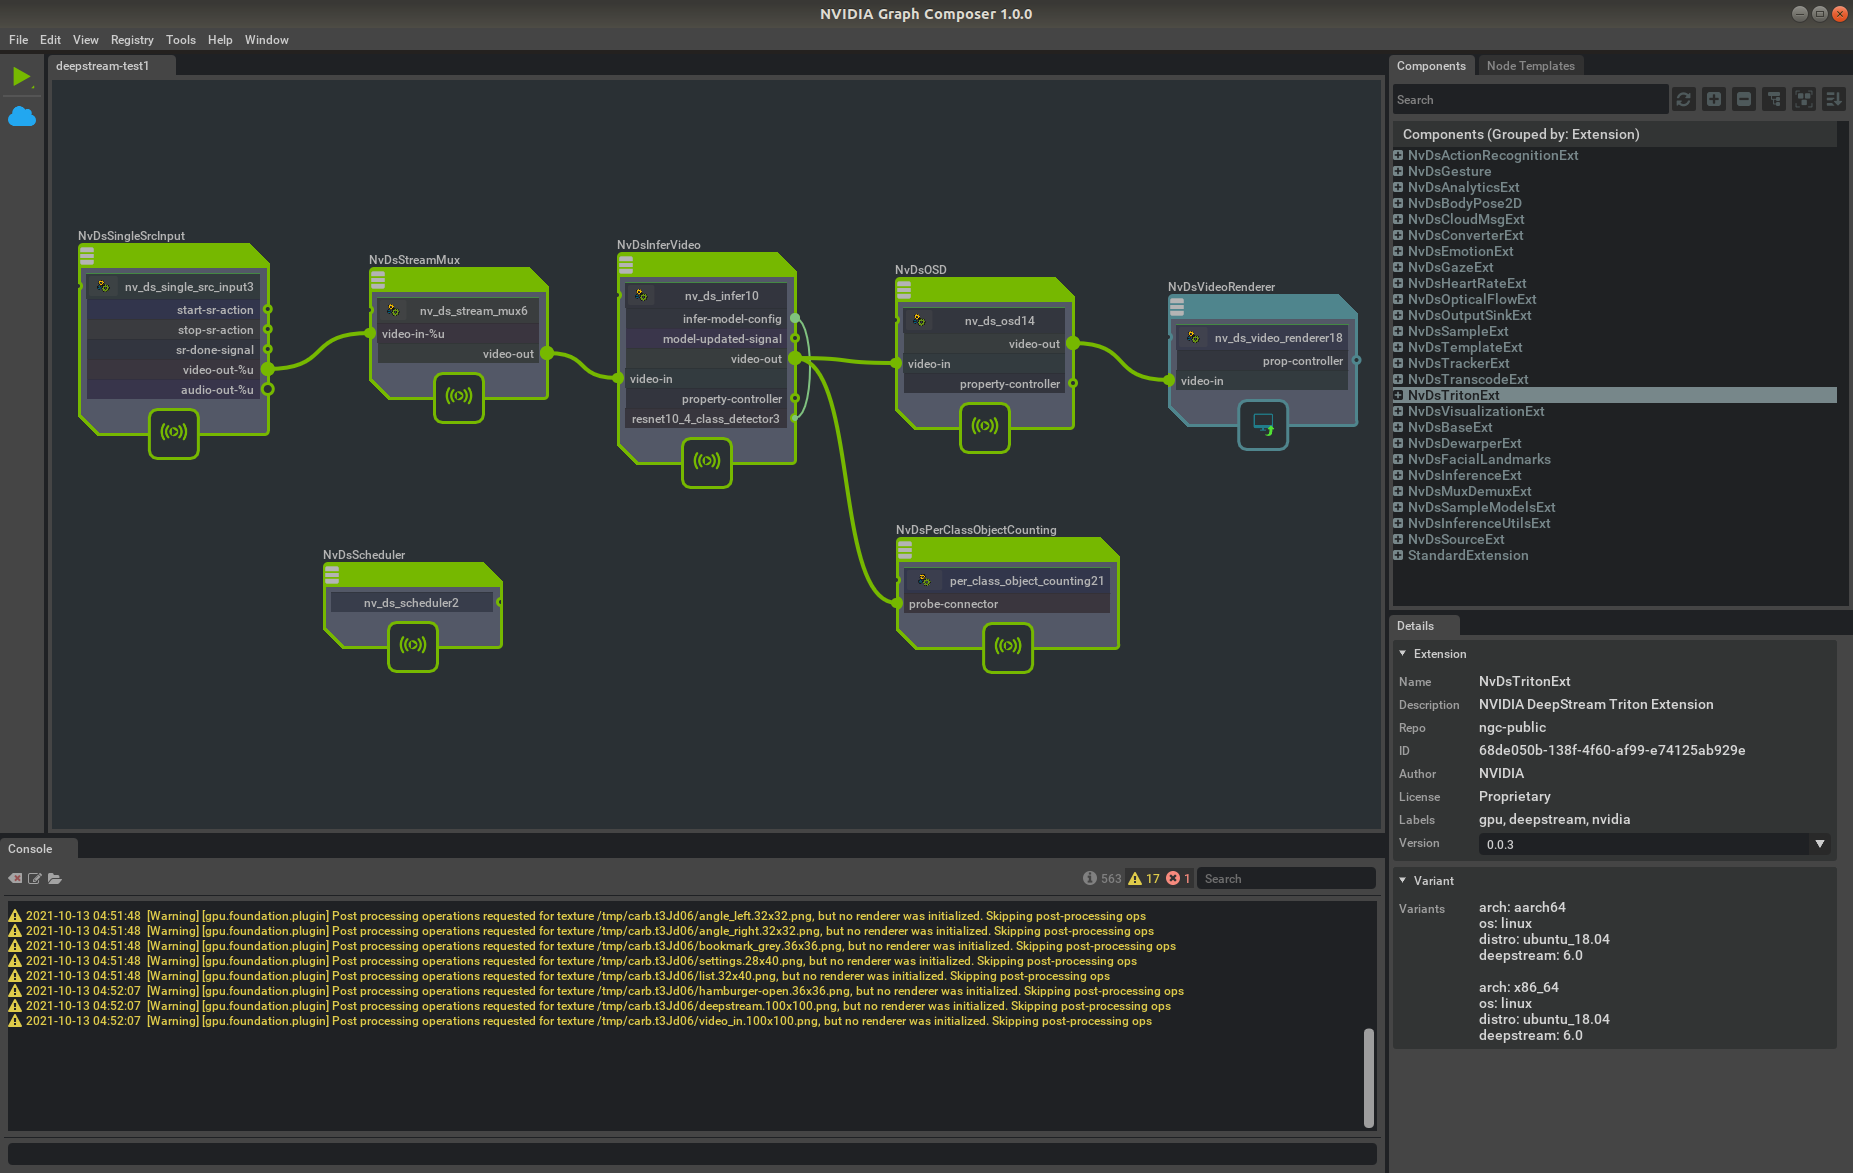Open the Registry menu
This screenshot has height=1173, width=1853.
(x=132, y=40)
